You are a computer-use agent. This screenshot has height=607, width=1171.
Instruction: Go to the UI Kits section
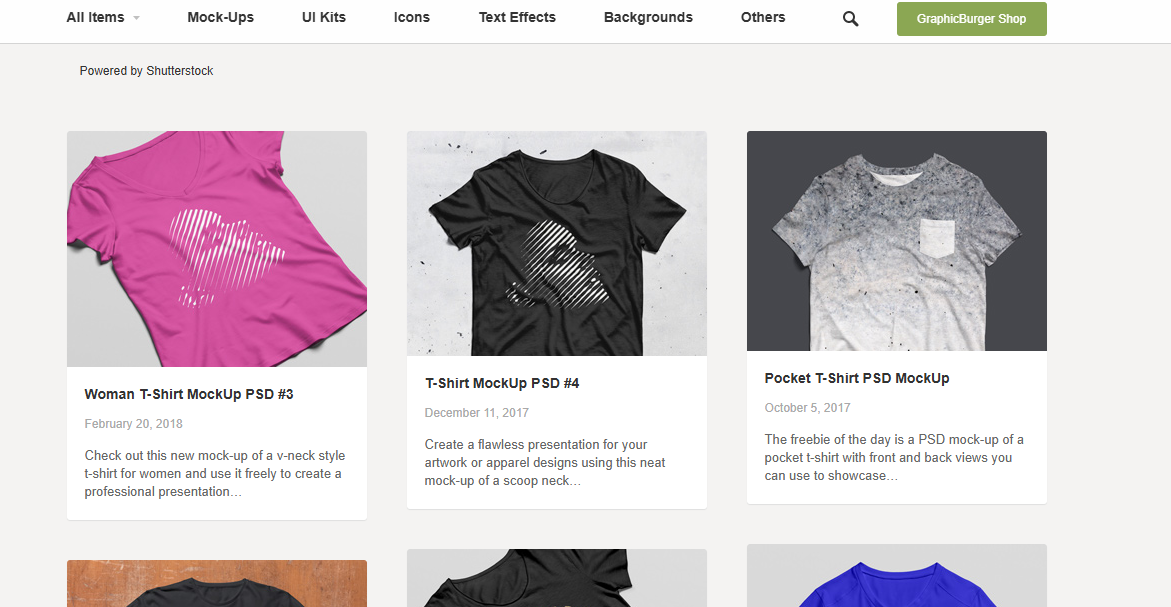pyautogui.click(x=323, y=17)
